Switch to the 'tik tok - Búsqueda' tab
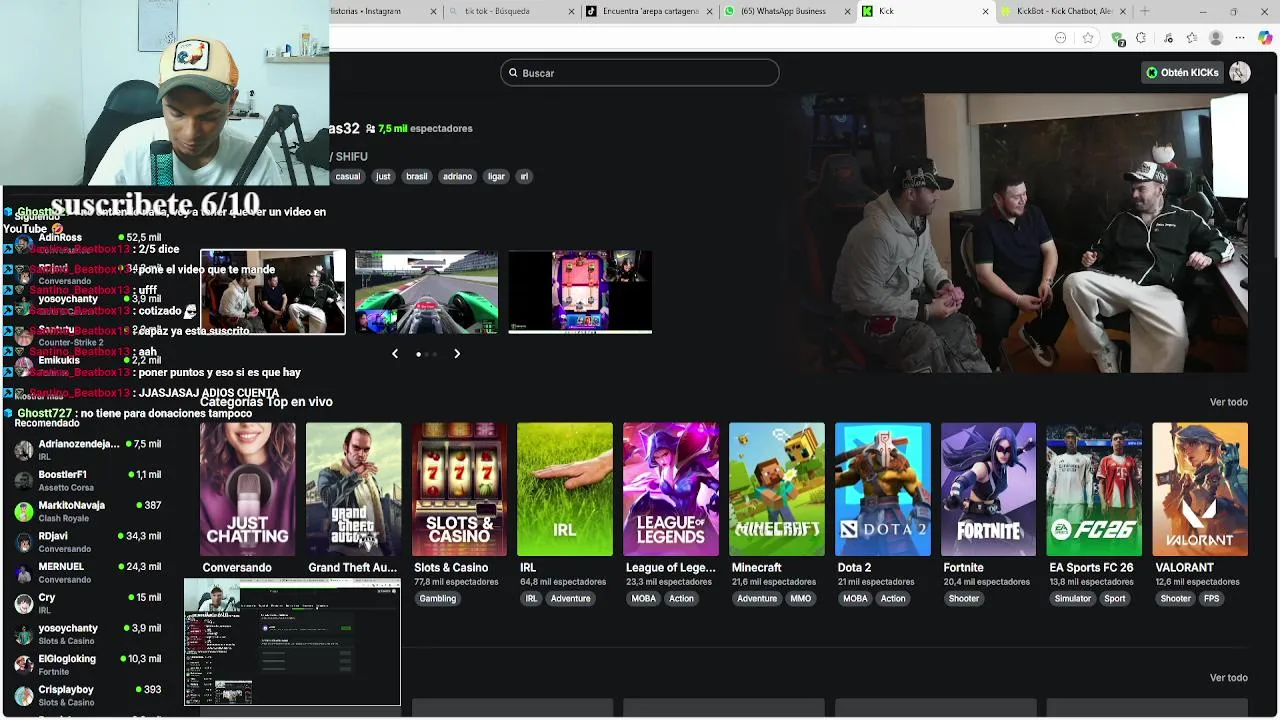 pos(510,11)
